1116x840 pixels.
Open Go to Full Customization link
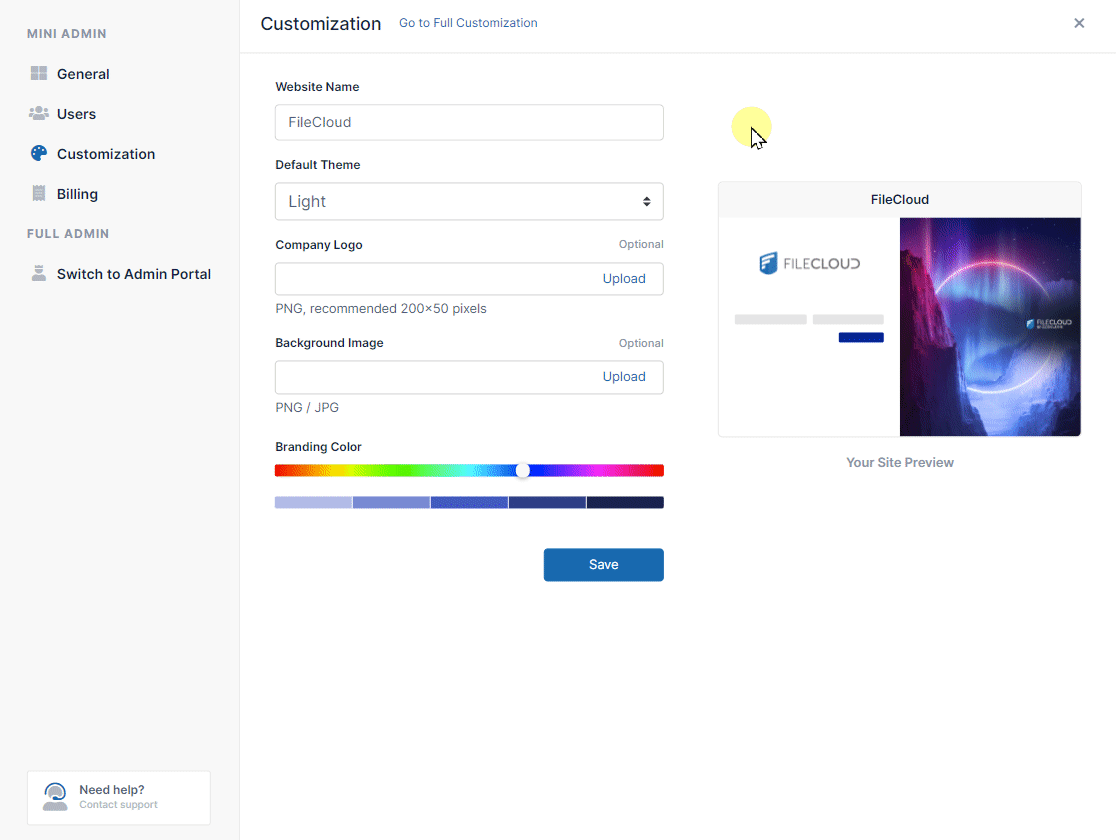coord(468,22)
